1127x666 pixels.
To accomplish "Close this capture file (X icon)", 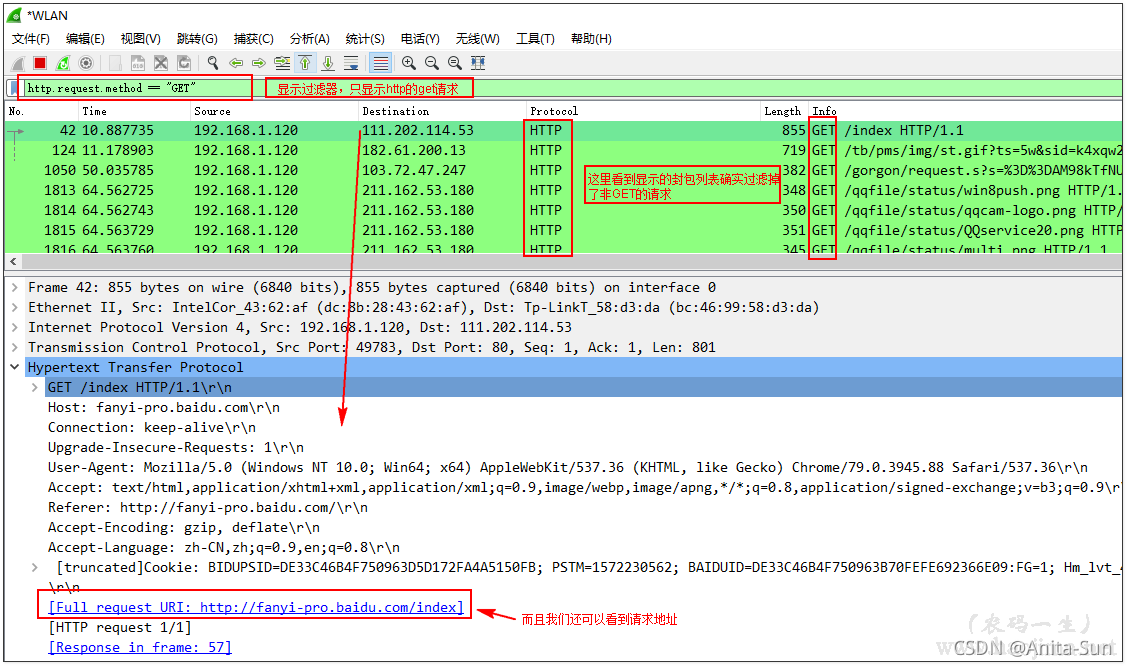I will (x=161, y=63).
